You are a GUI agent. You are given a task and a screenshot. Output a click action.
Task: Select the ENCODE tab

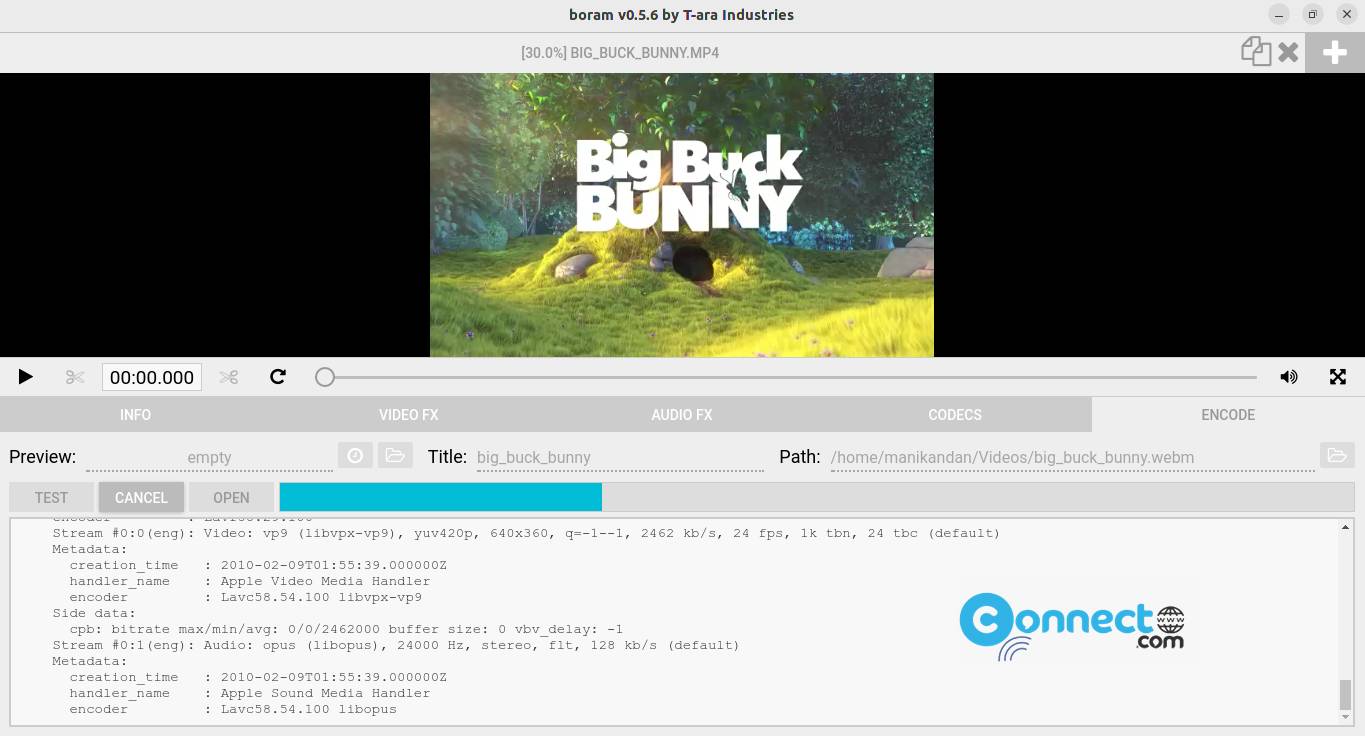pos(1228,414)
